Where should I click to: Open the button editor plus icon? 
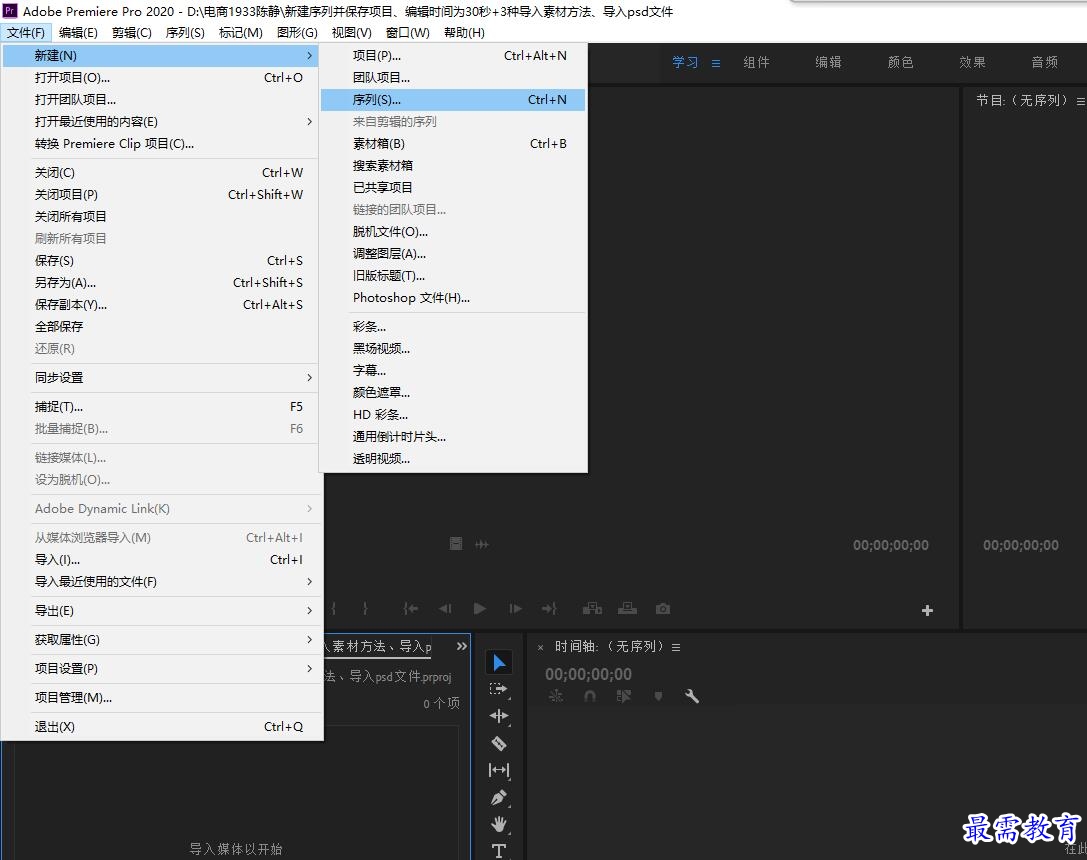click(x=927, y=611)
